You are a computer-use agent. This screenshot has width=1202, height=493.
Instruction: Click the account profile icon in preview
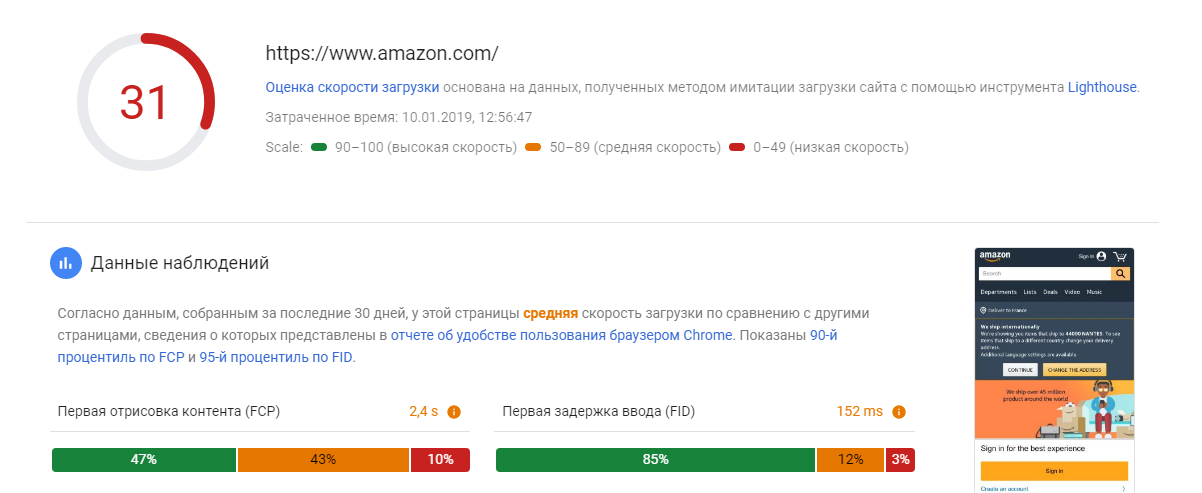point(1101,257)
